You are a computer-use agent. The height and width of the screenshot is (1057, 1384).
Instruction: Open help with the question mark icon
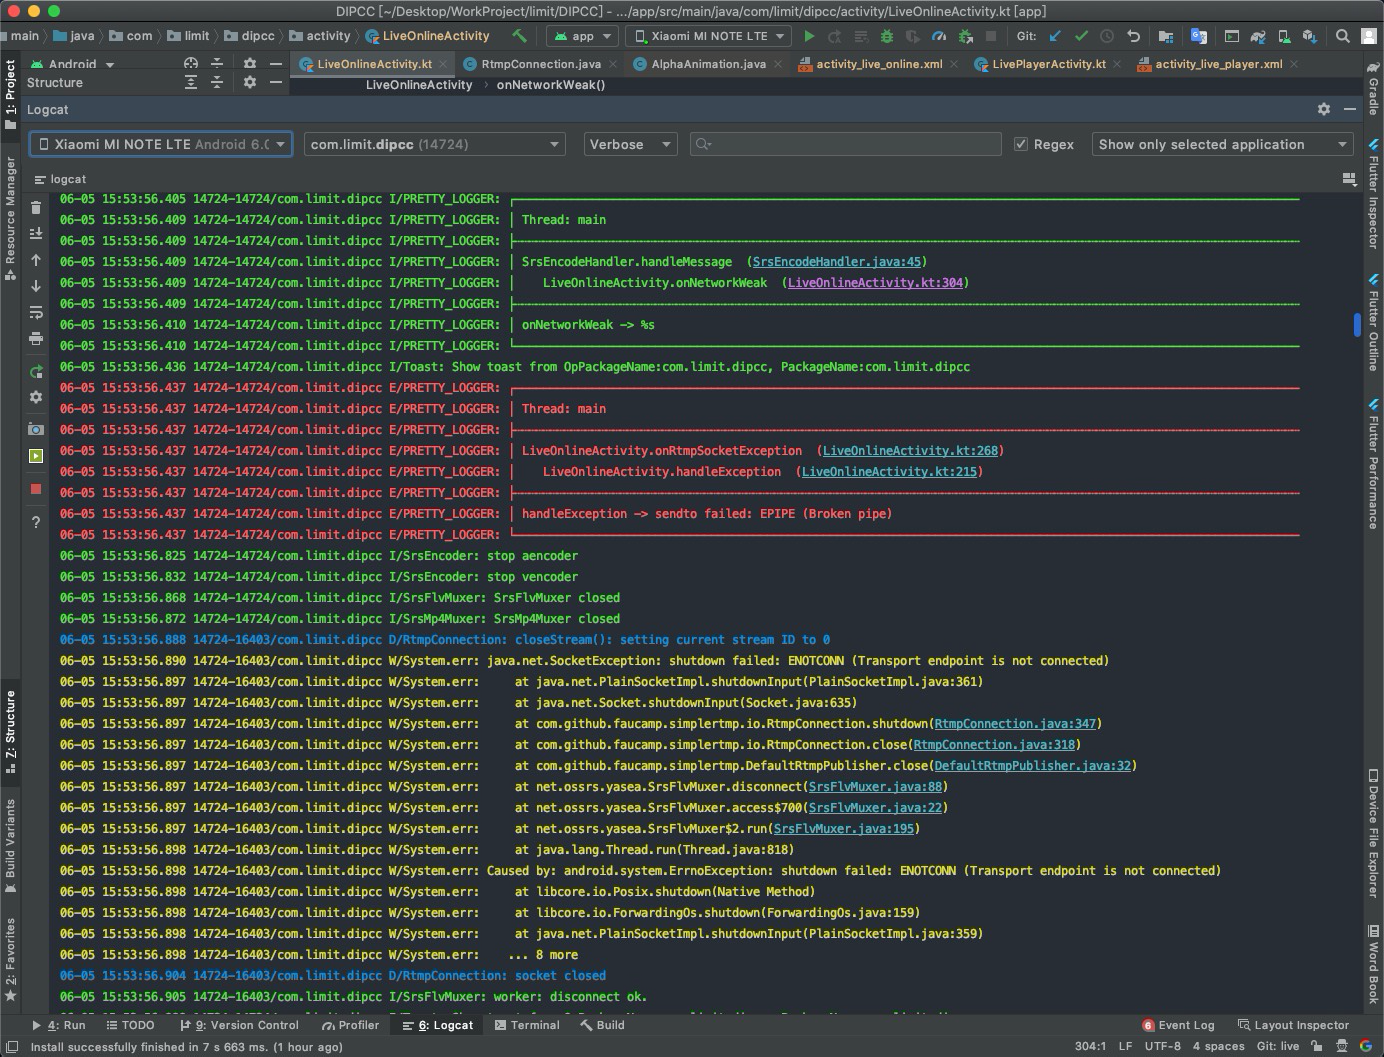pos(36,522)
